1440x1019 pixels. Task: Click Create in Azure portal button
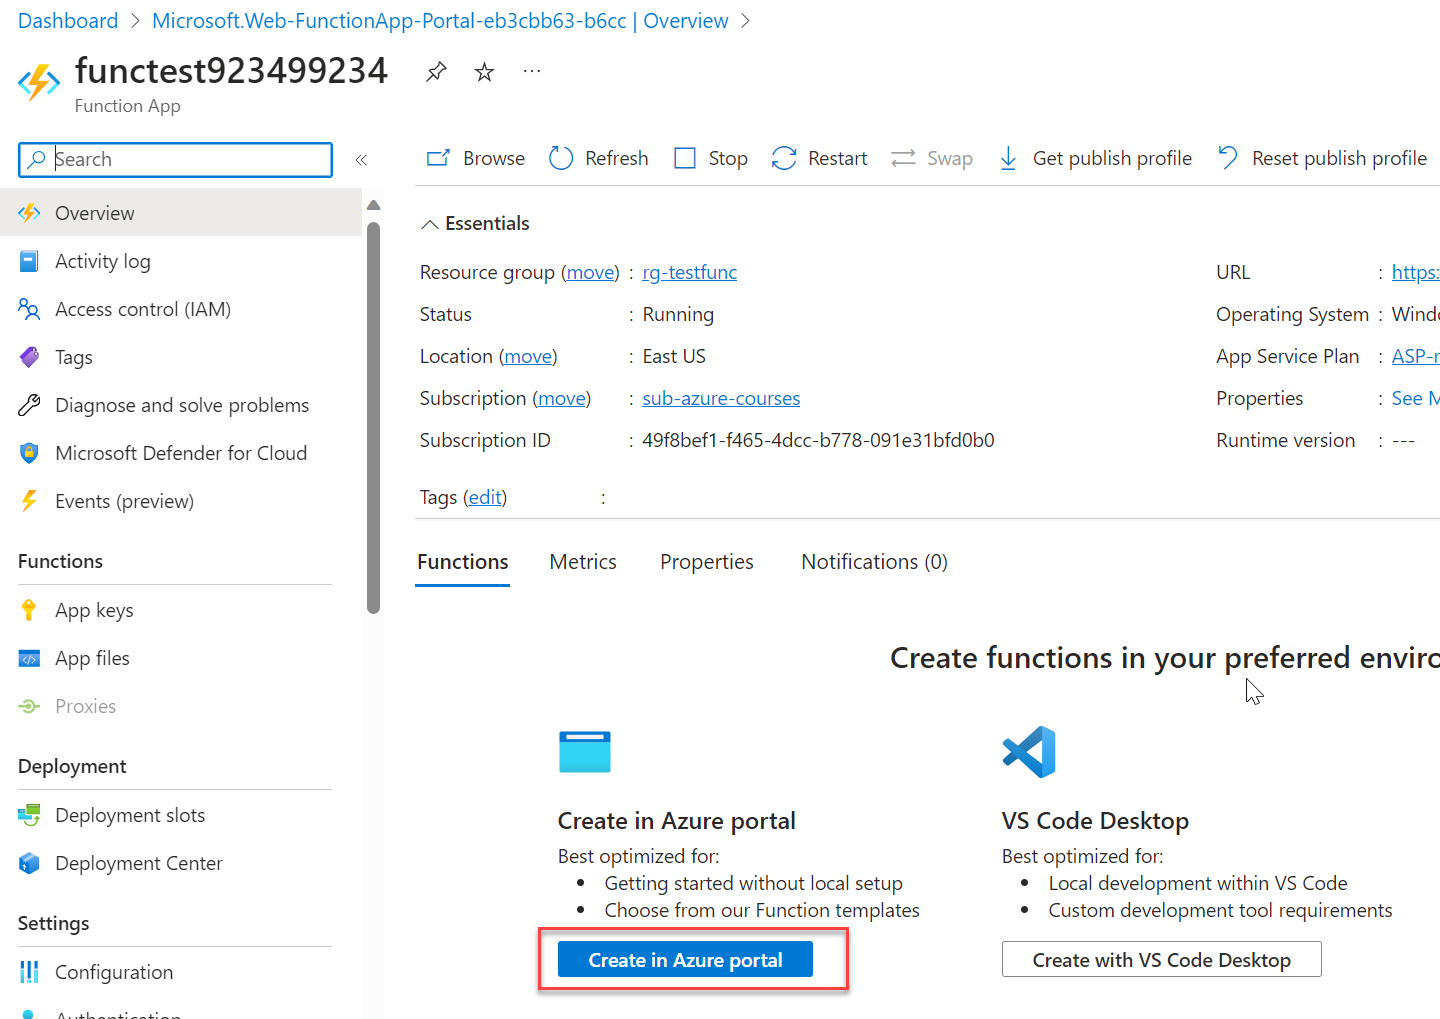click(685, 960)
